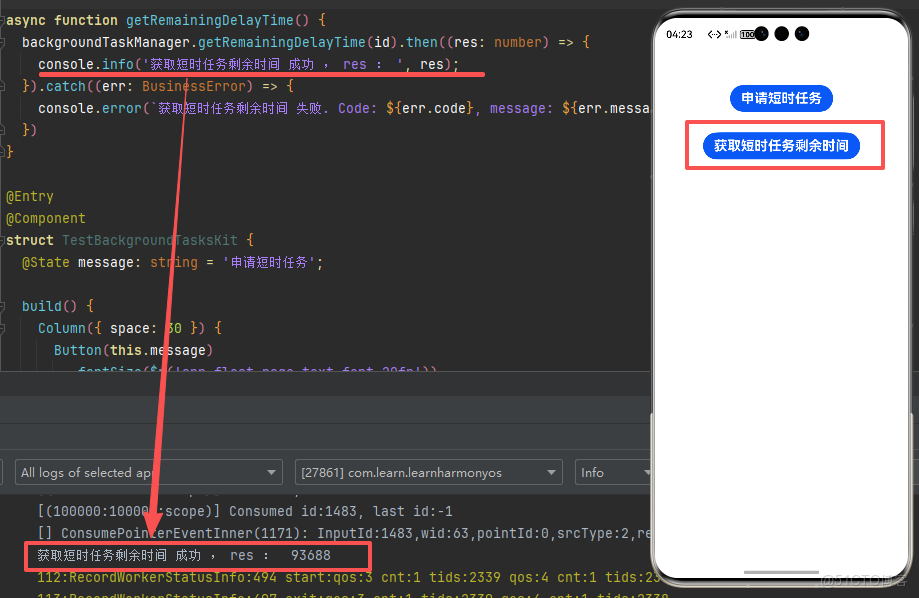Click the Column({ space: 30 }) line
Screen dimensions: 919x598
130,328
